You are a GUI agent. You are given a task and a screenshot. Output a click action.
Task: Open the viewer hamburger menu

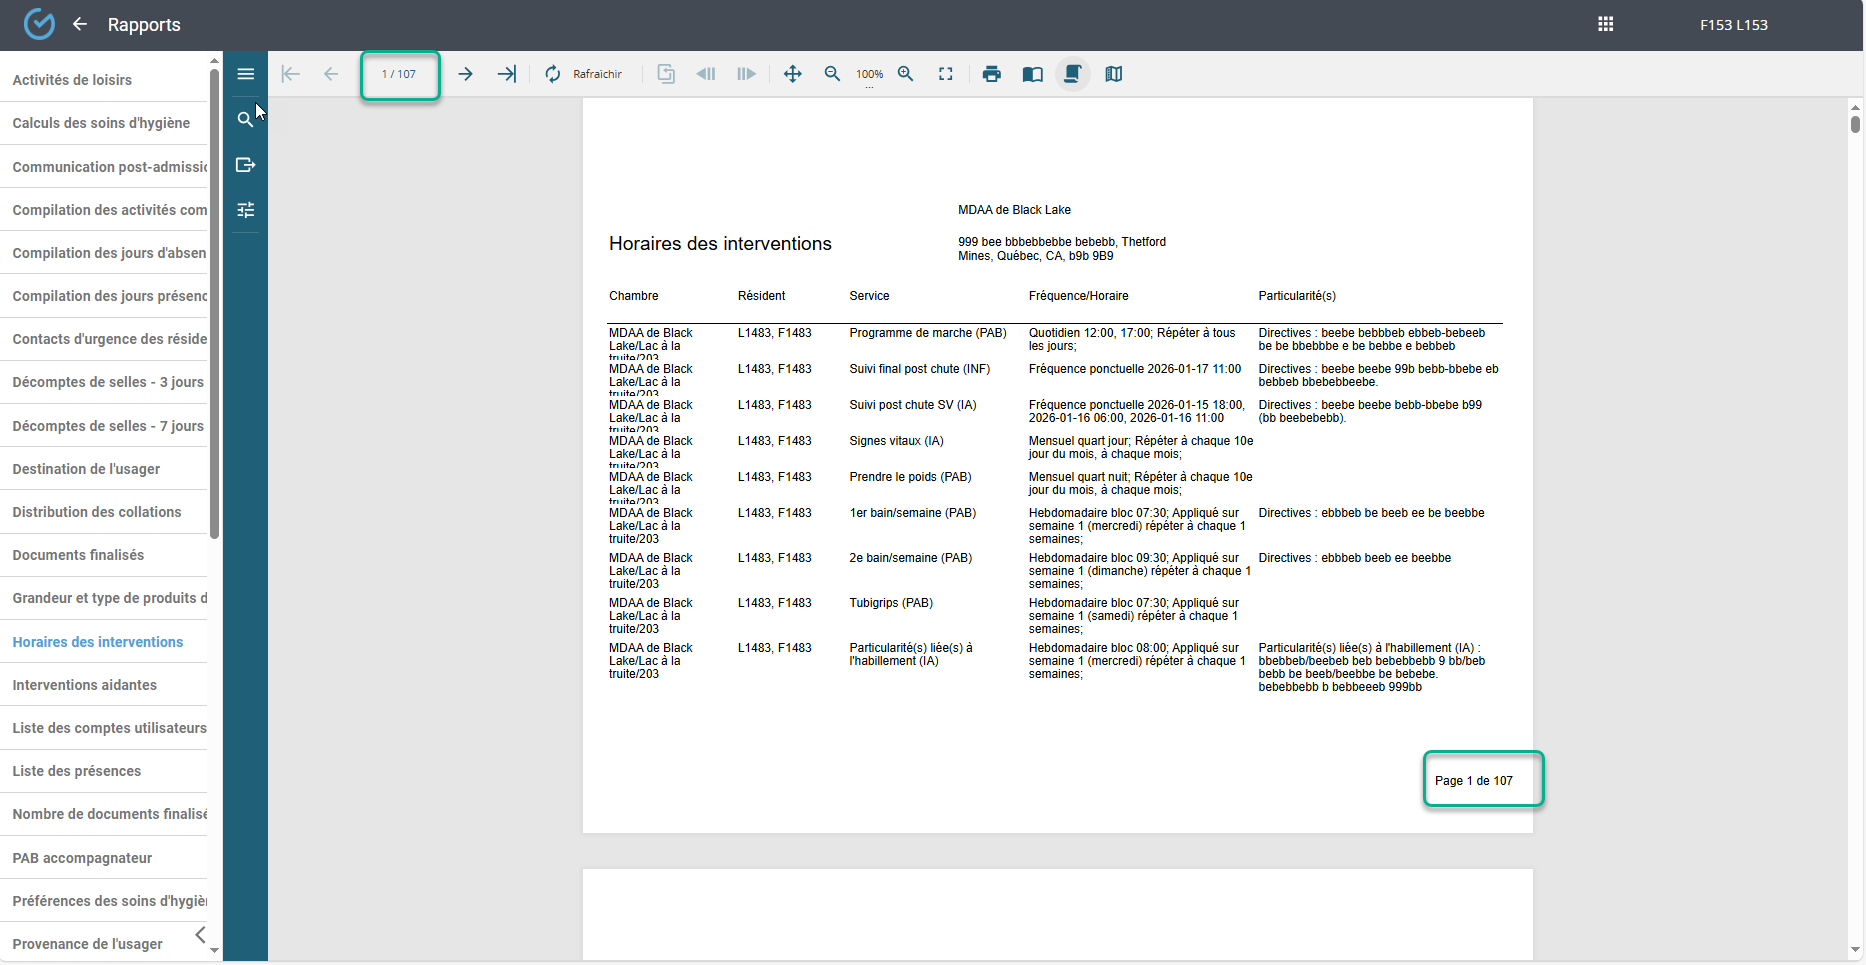(x=246, y=74)
